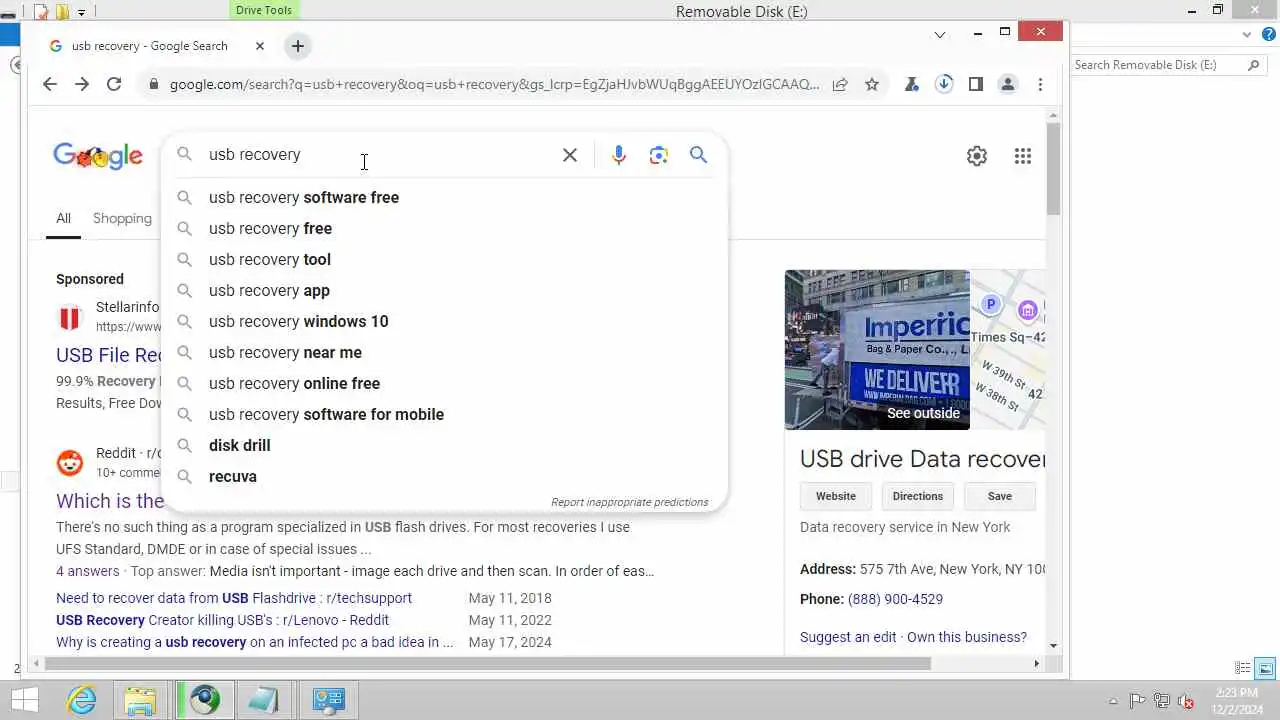Click the horizontal scrollbar thumb
Viewport: 1280px width, 720px height.
click(488, 663)
